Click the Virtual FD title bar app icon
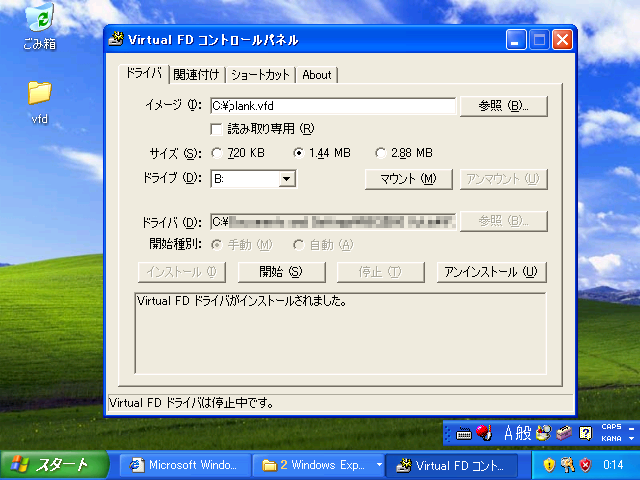640x480 pixels. coord(116,40)
